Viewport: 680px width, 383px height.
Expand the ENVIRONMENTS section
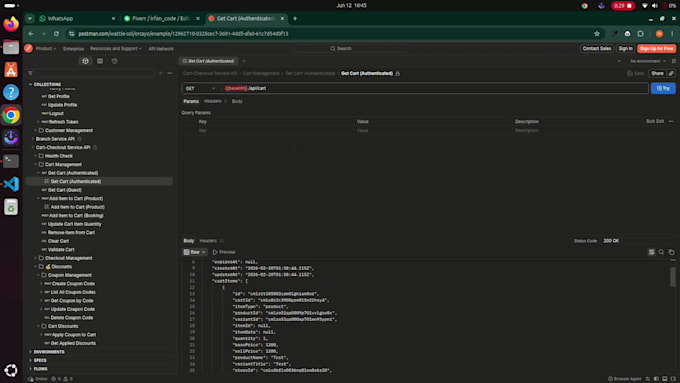coord(30,352)
